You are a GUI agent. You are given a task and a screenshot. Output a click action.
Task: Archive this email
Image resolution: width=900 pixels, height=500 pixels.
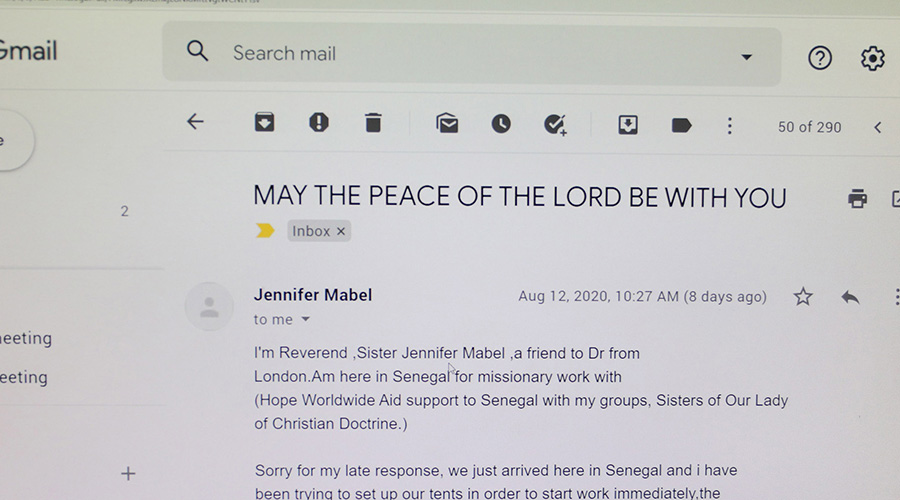pyautogui.click(x=265, y=122)
